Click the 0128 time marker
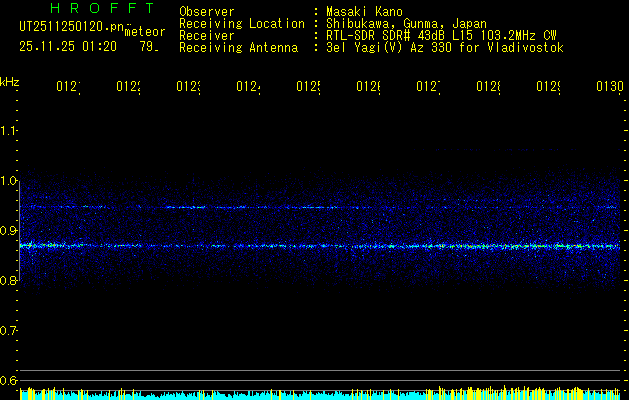This screenshot has width=629, height=400. coord(489,87)
